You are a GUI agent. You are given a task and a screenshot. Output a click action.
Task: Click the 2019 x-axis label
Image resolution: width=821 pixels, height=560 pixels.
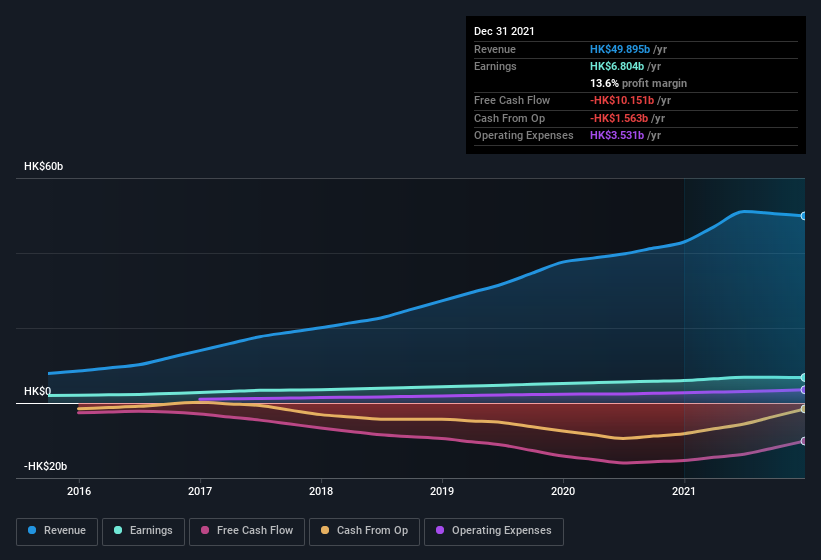(442, 491)
